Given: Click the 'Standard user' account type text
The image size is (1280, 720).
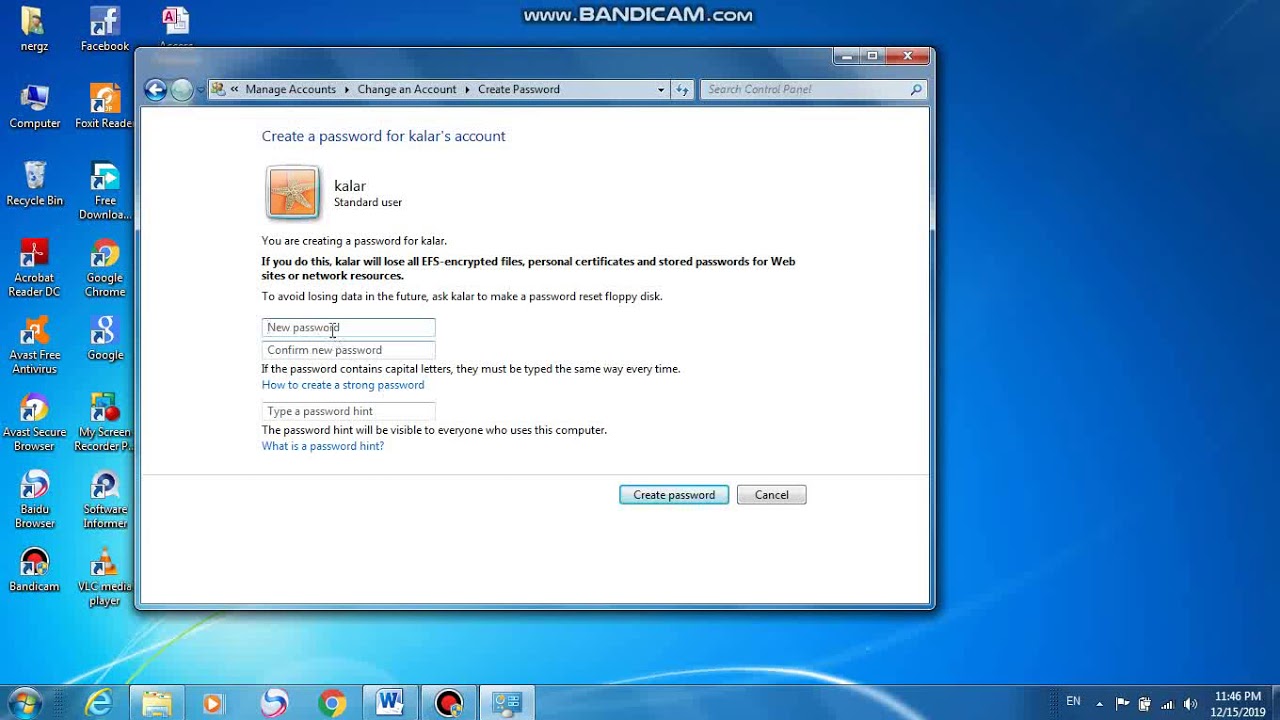Looking at the screenshot, I should pos(368,202).
